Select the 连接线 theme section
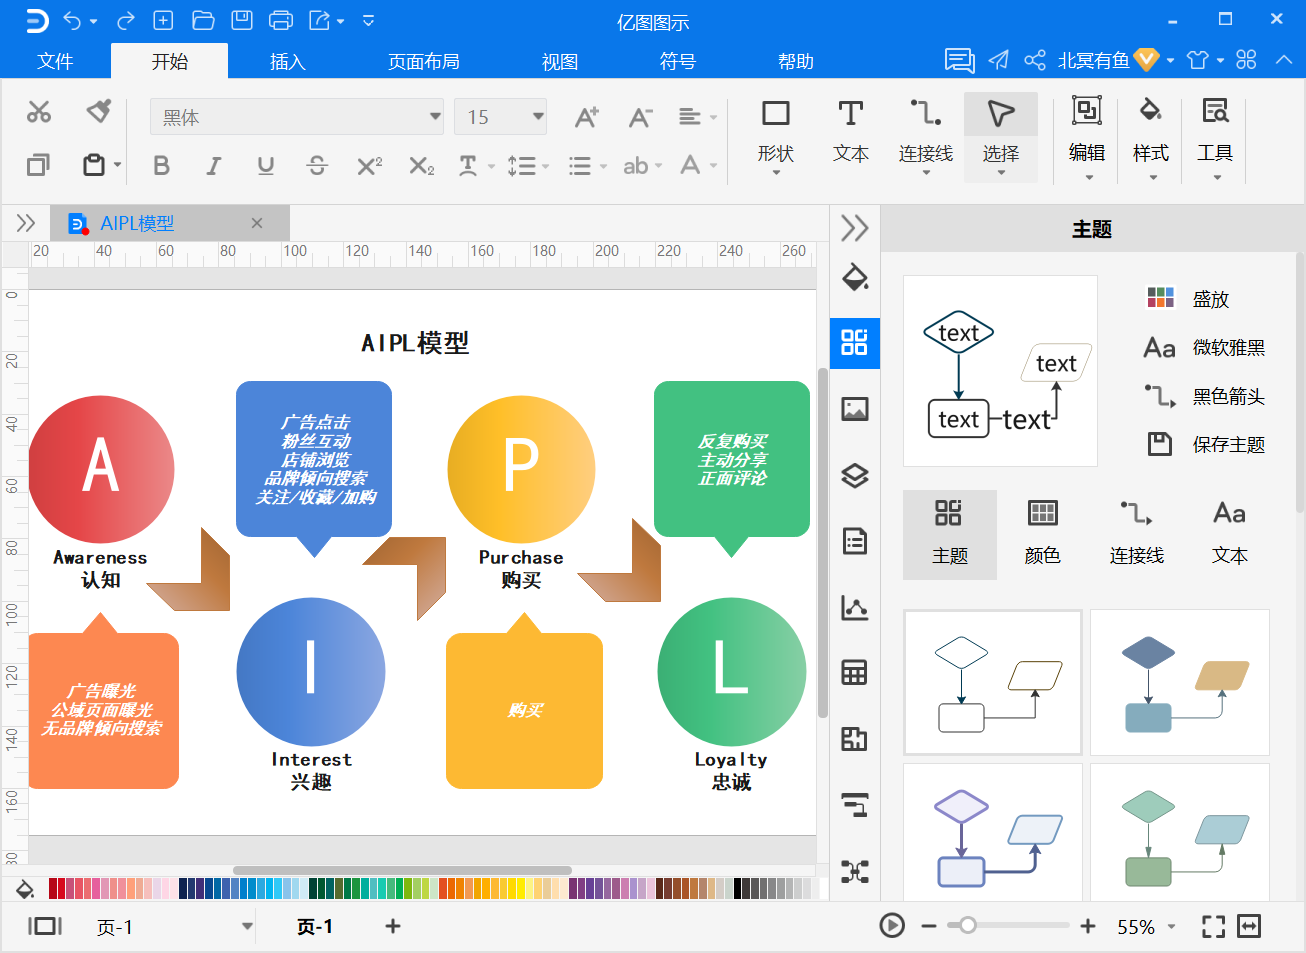 pyautogui.click(x=1137, y=535)
